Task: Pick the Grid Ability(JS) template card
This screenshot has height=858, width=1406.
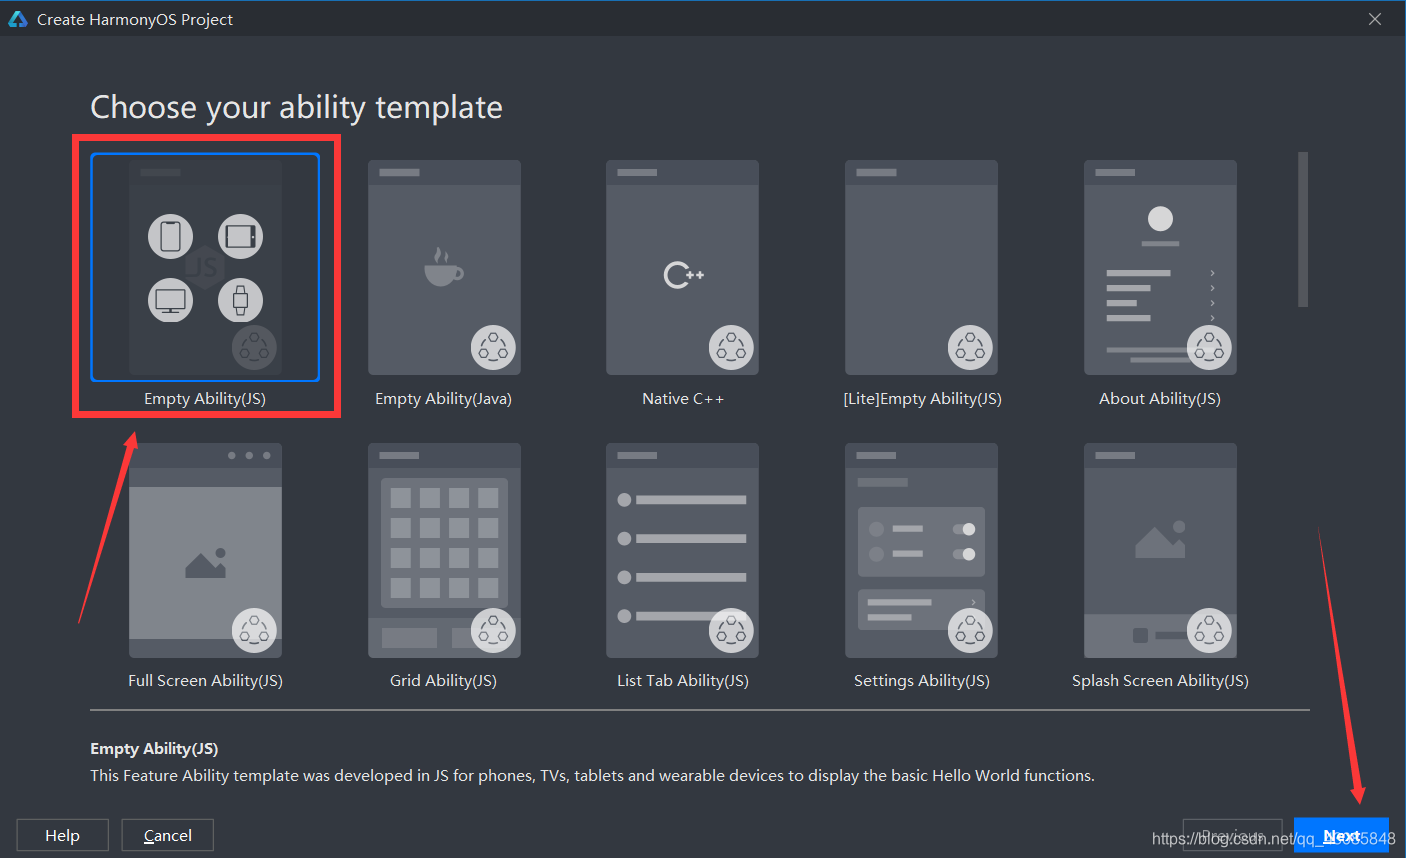Action: click(444, 550)
